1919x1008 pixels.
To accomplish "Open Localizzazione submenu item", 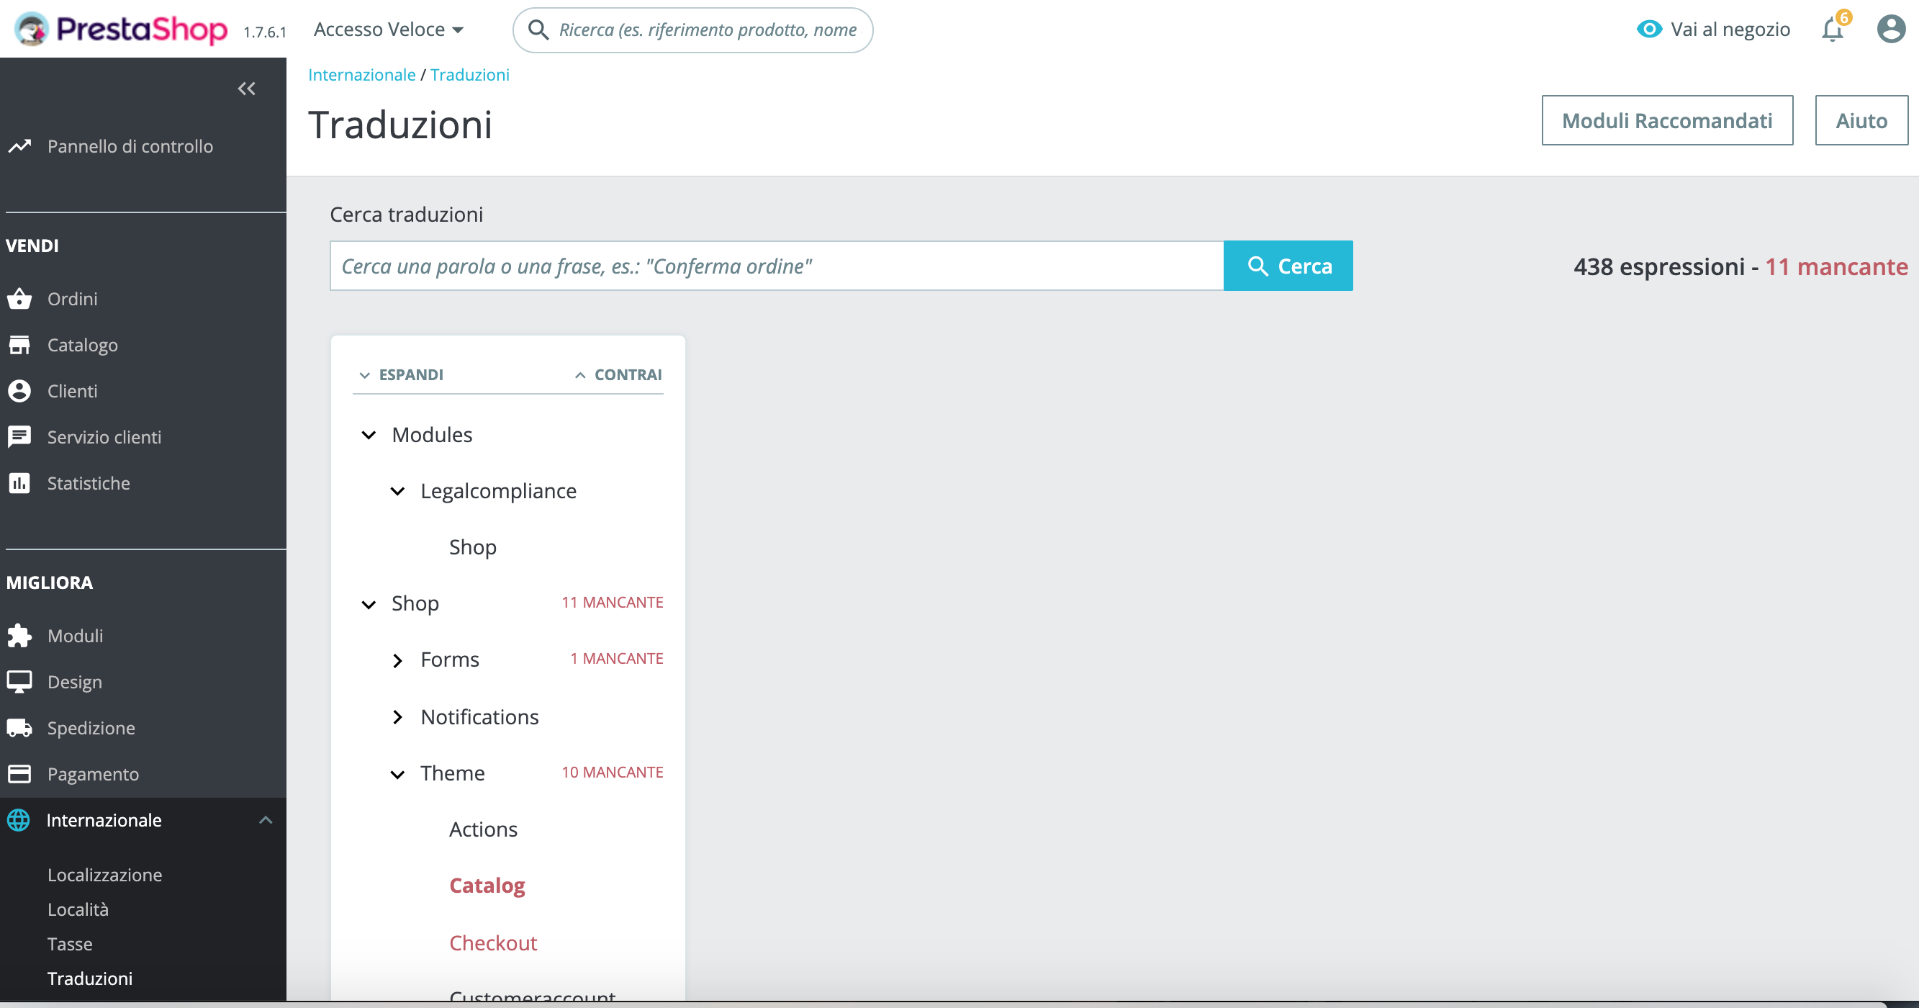I will coord(105,875).
